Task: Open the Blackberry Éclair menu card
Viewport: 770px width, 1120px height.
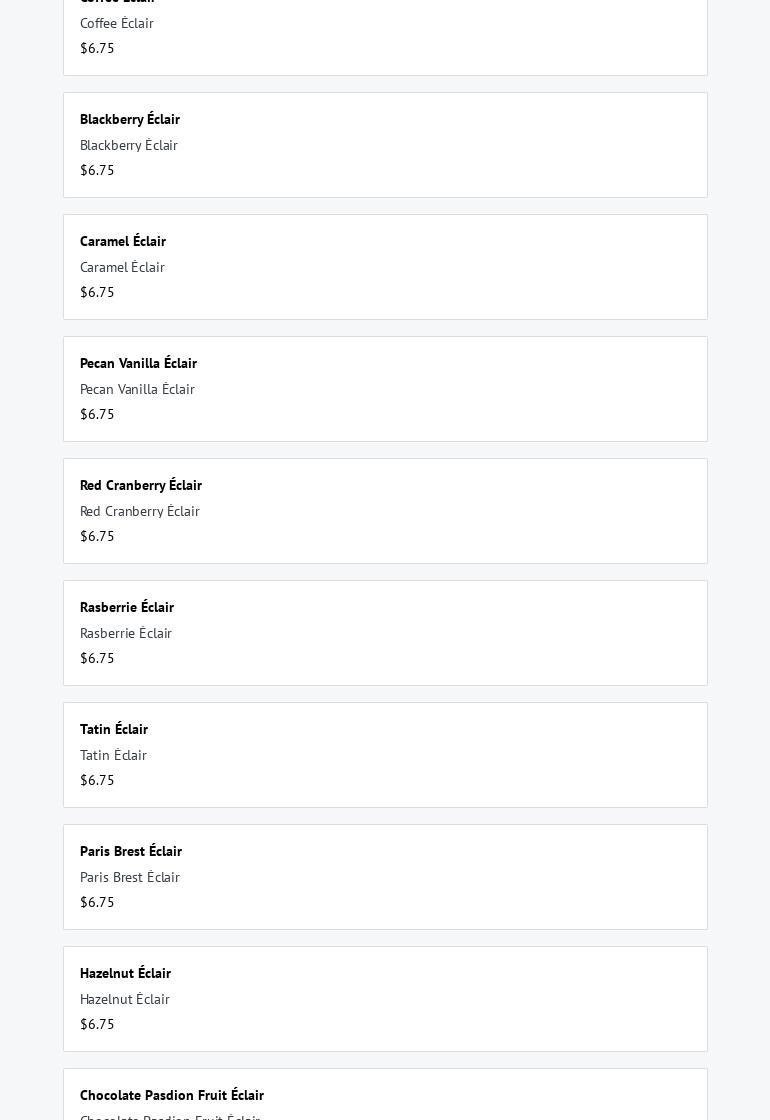Action: (385, 145)
